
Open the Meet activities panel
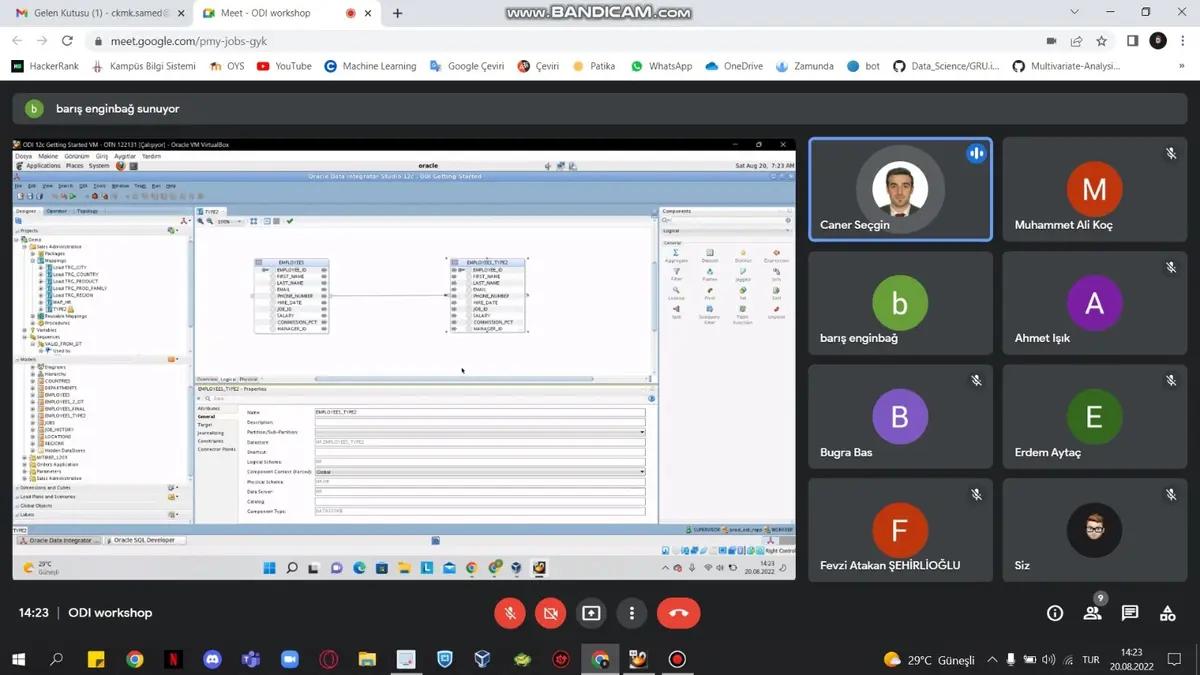tap(1167, 613)
